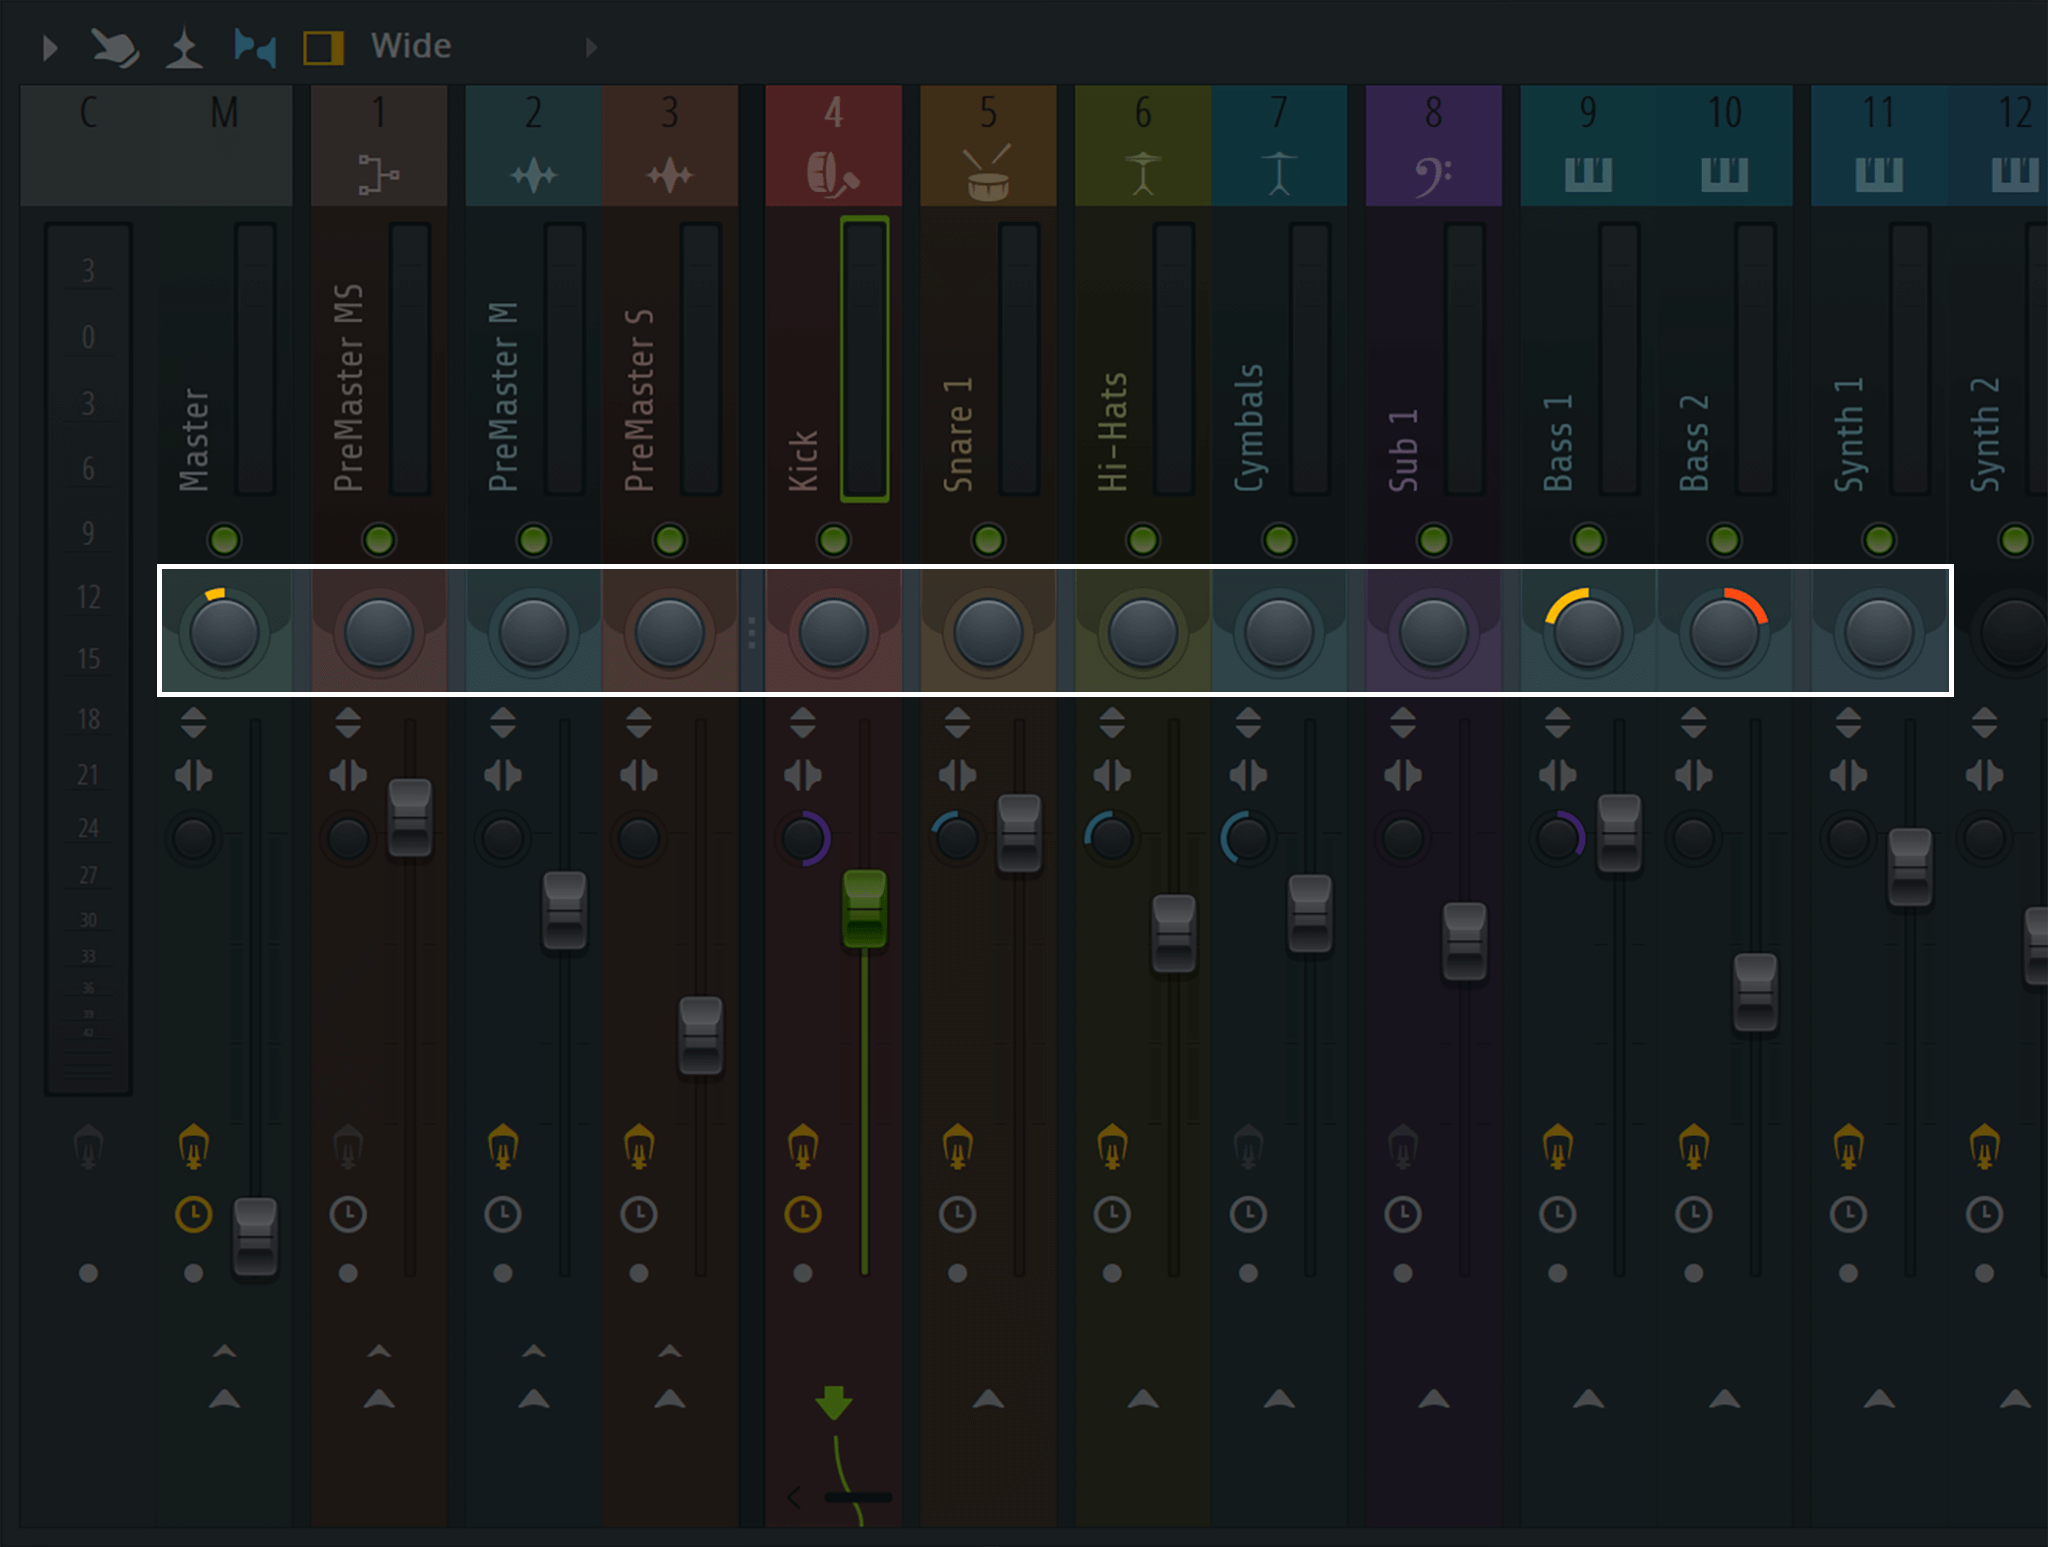Arm recording dot on Master track
The height and width of the screenshot is (1547, 2048).
[193, 1273]
